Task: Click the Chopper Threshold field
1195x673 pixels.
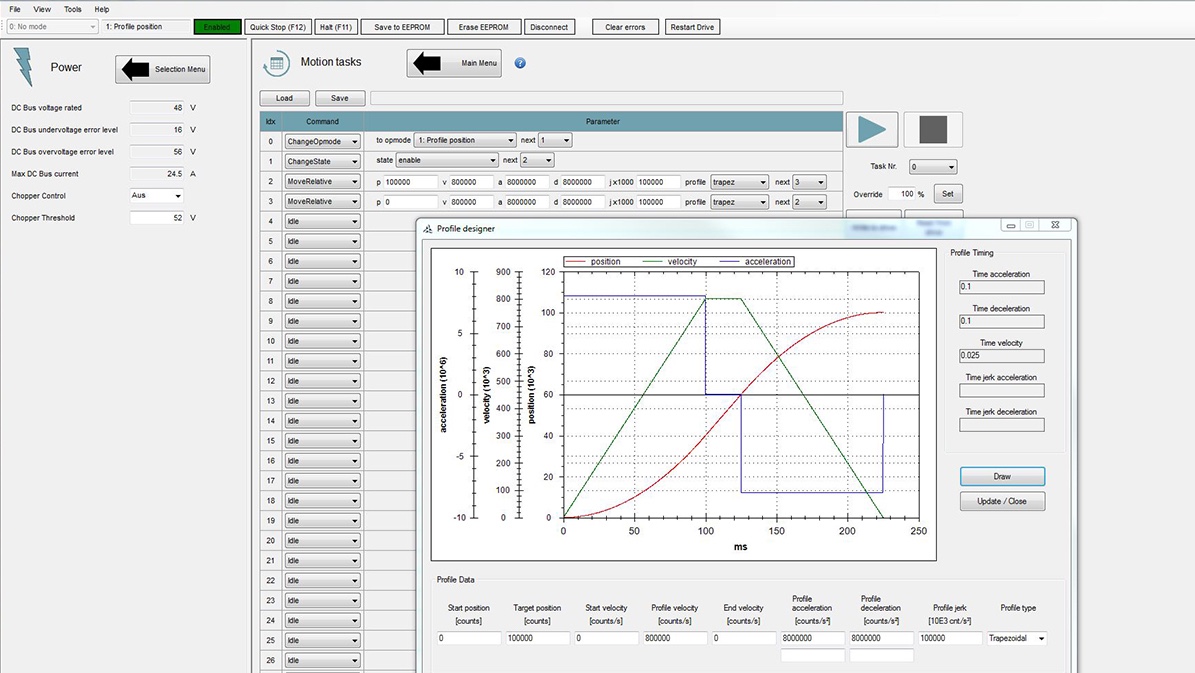Action: pos(157,218)
